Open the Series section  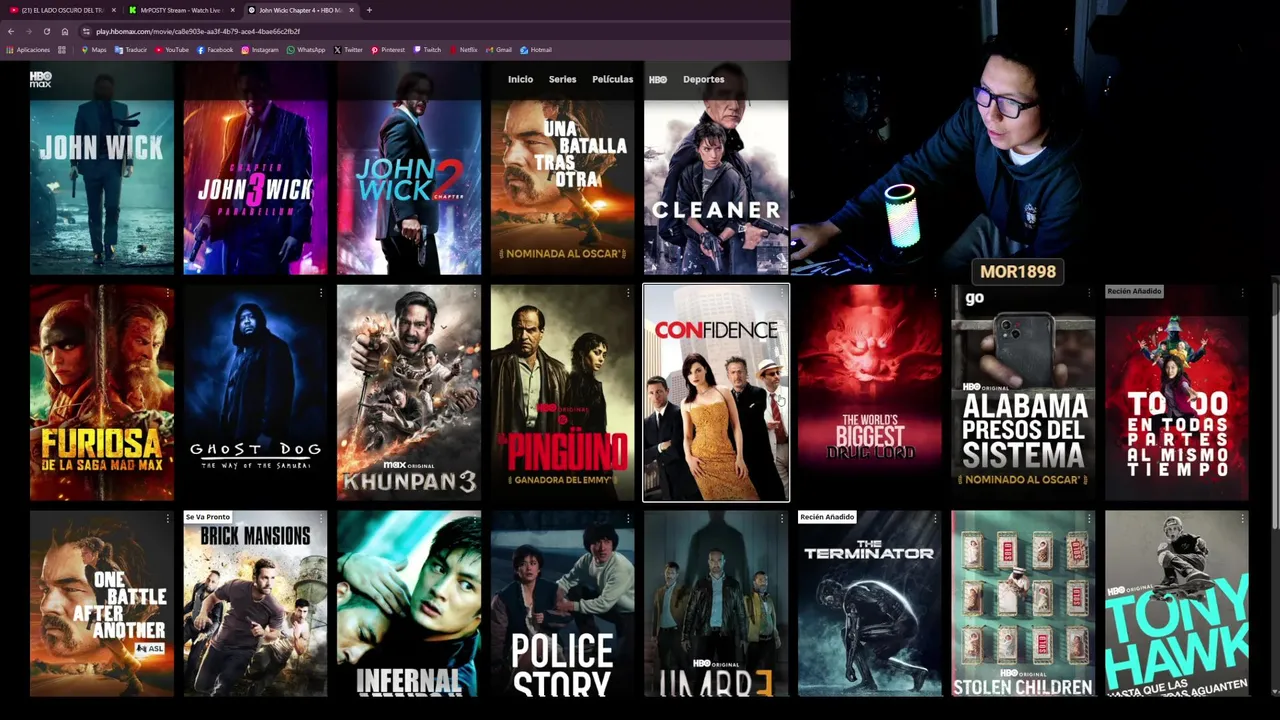click(x=562, y=79)
